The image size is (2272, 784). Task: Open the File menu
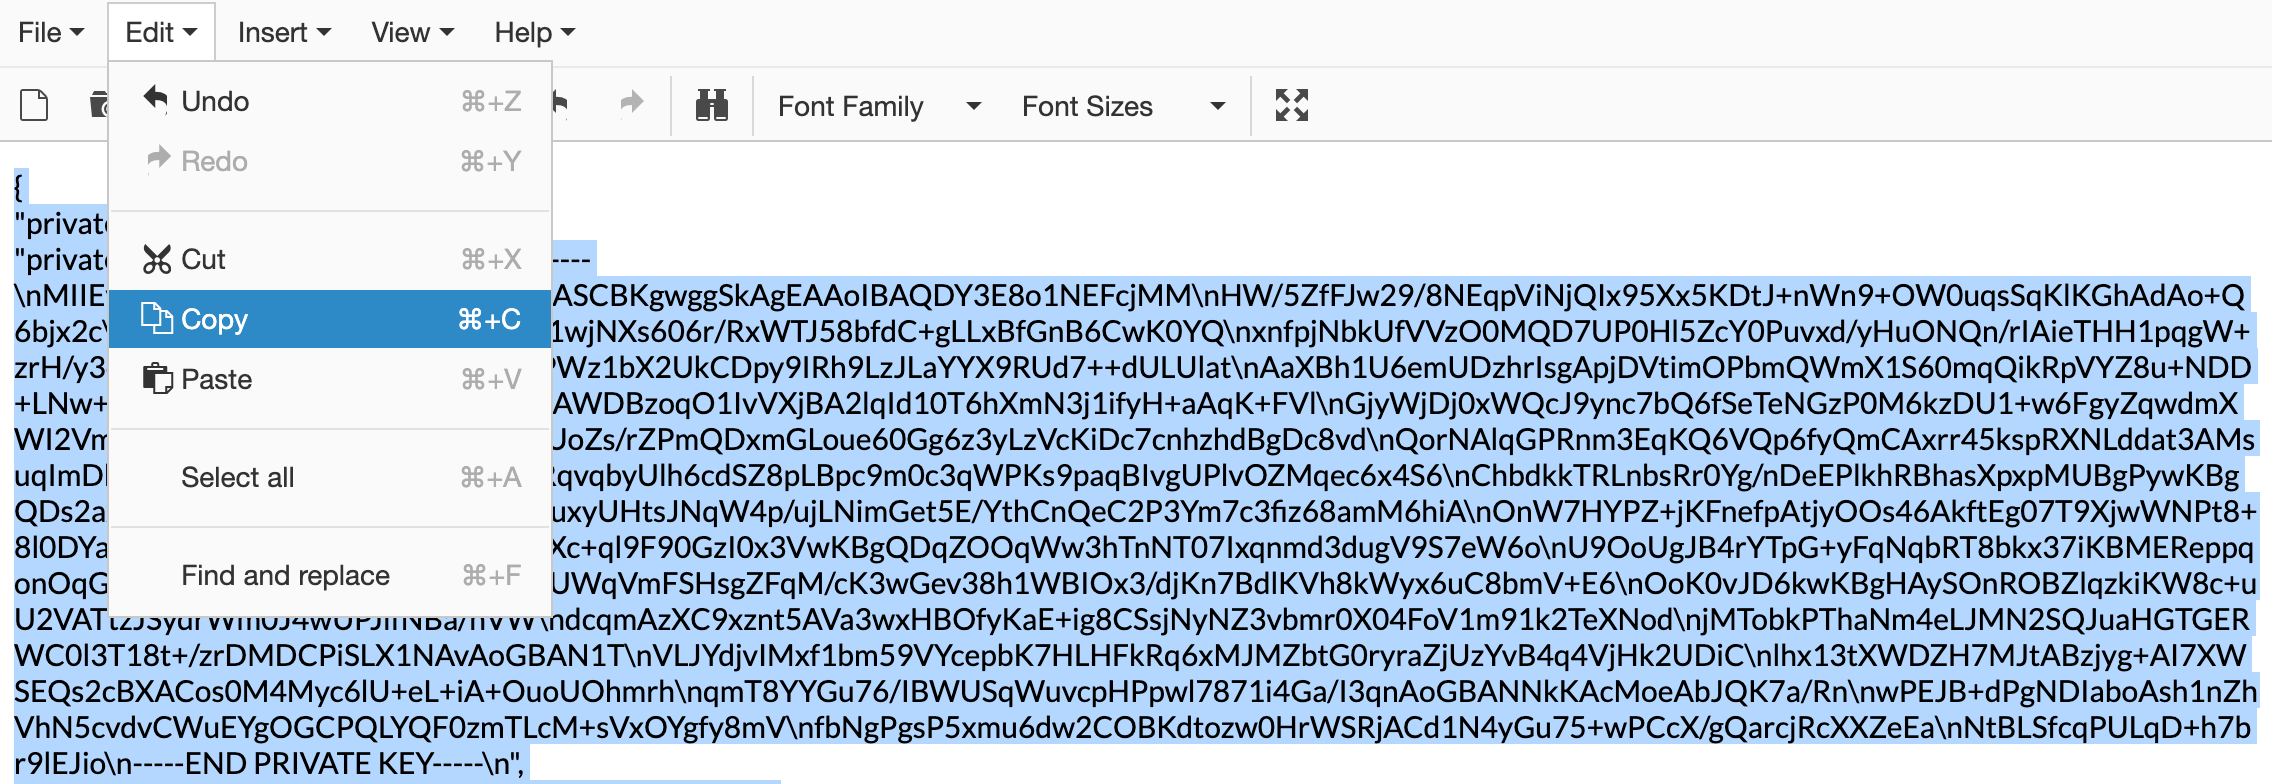pyautogui.click(x=50, y=31)
